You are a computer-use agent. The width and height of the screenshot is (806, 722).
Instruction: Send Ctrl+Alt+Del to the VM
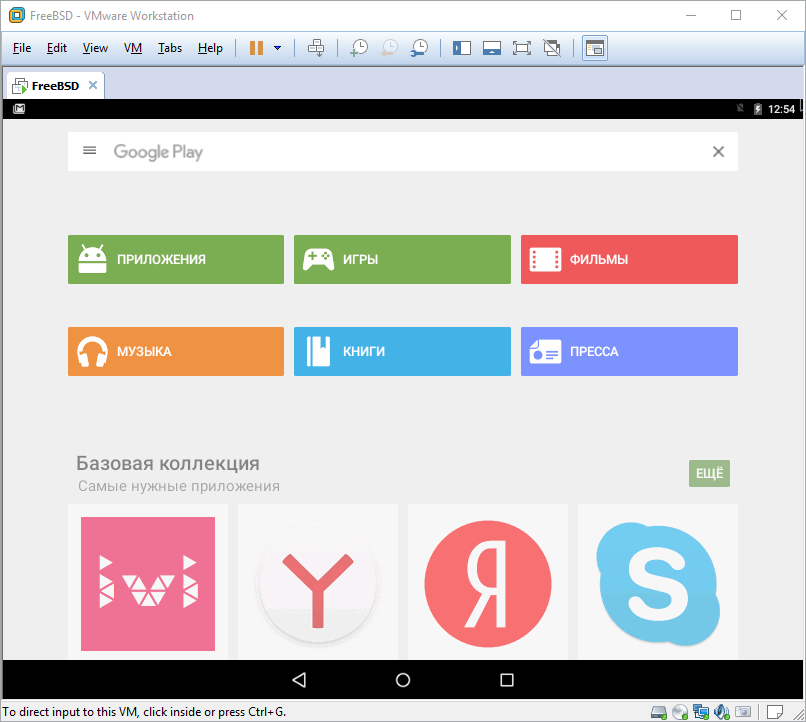316,48
